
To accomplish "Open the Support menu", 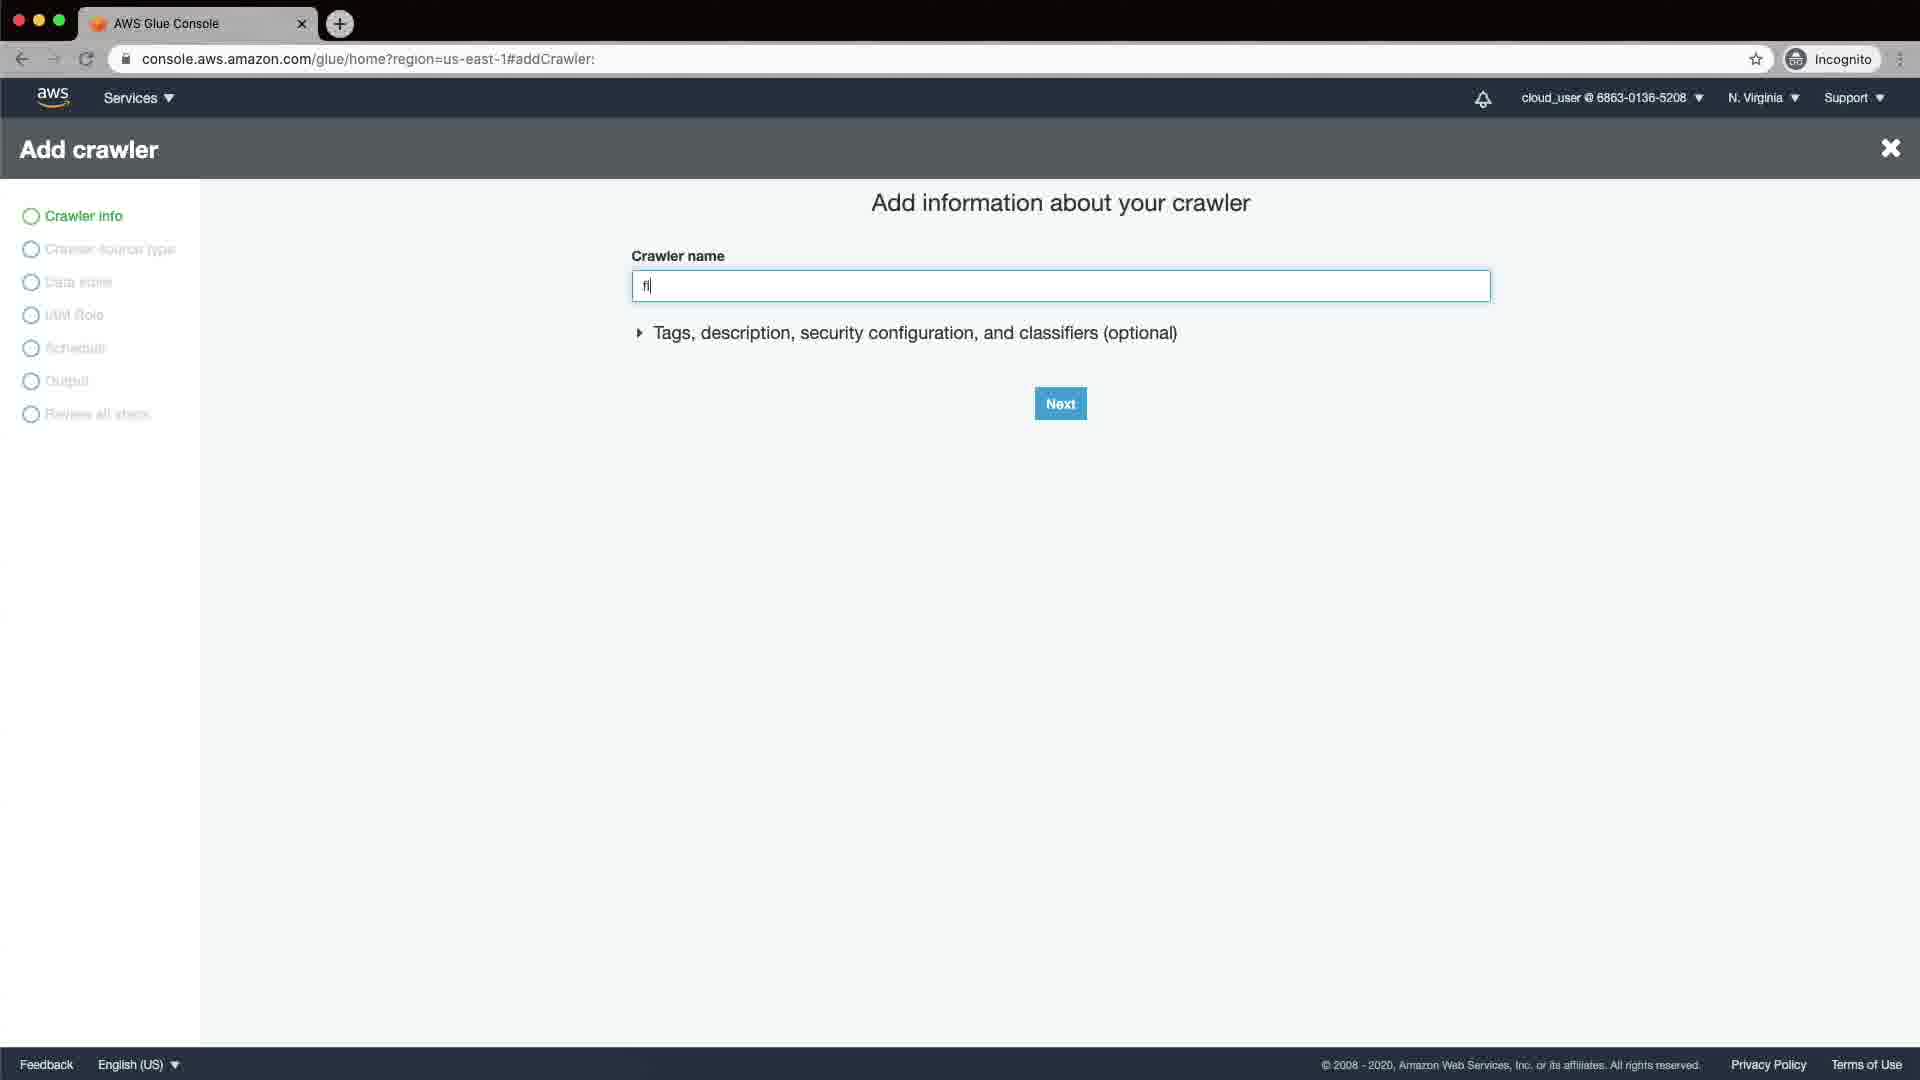I will click(1854, 98).
